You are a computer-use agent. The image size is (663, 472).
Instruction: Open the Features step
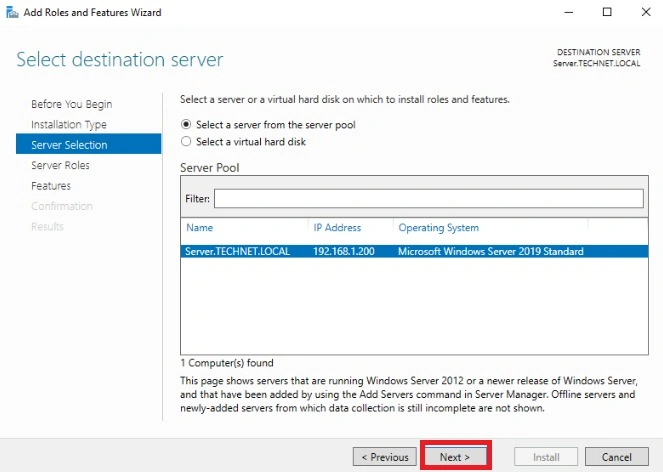(51, 186)
